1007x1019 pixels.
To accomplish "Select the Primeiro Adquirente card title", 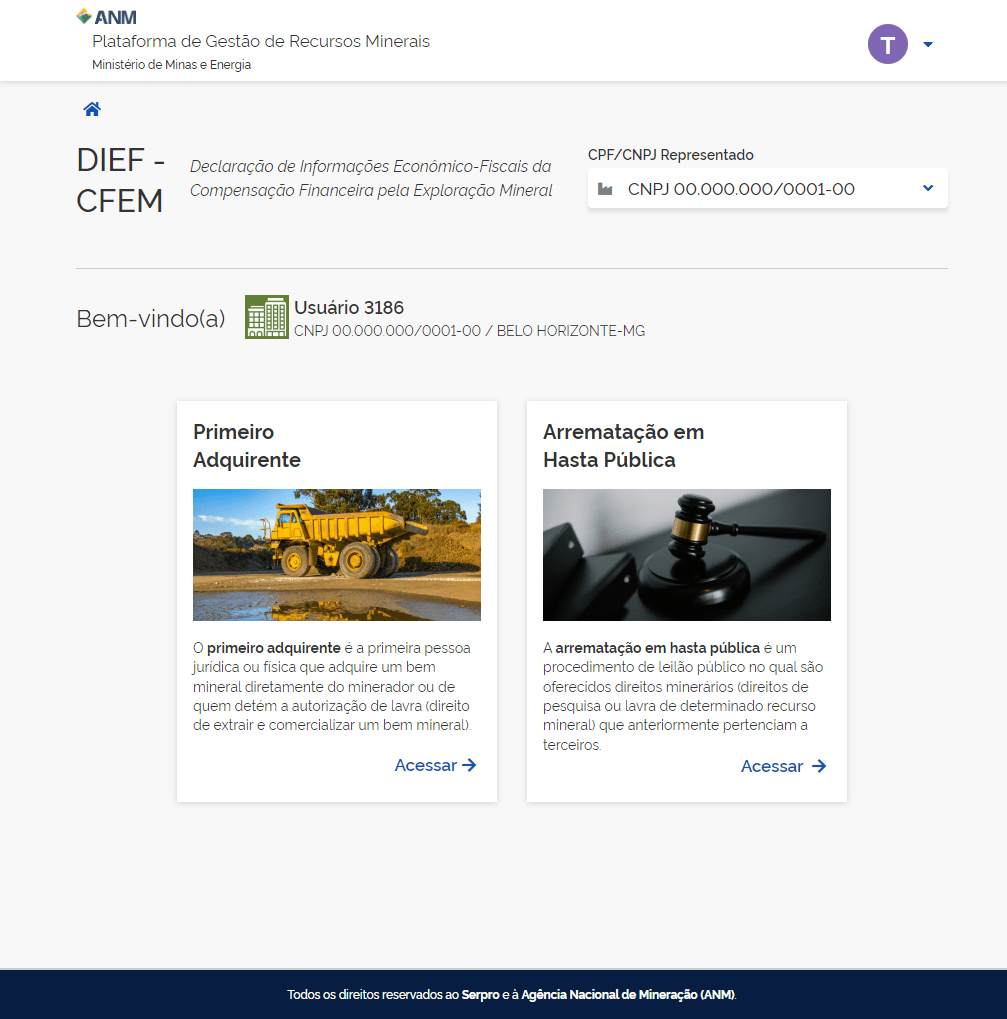I will point(247,446).
